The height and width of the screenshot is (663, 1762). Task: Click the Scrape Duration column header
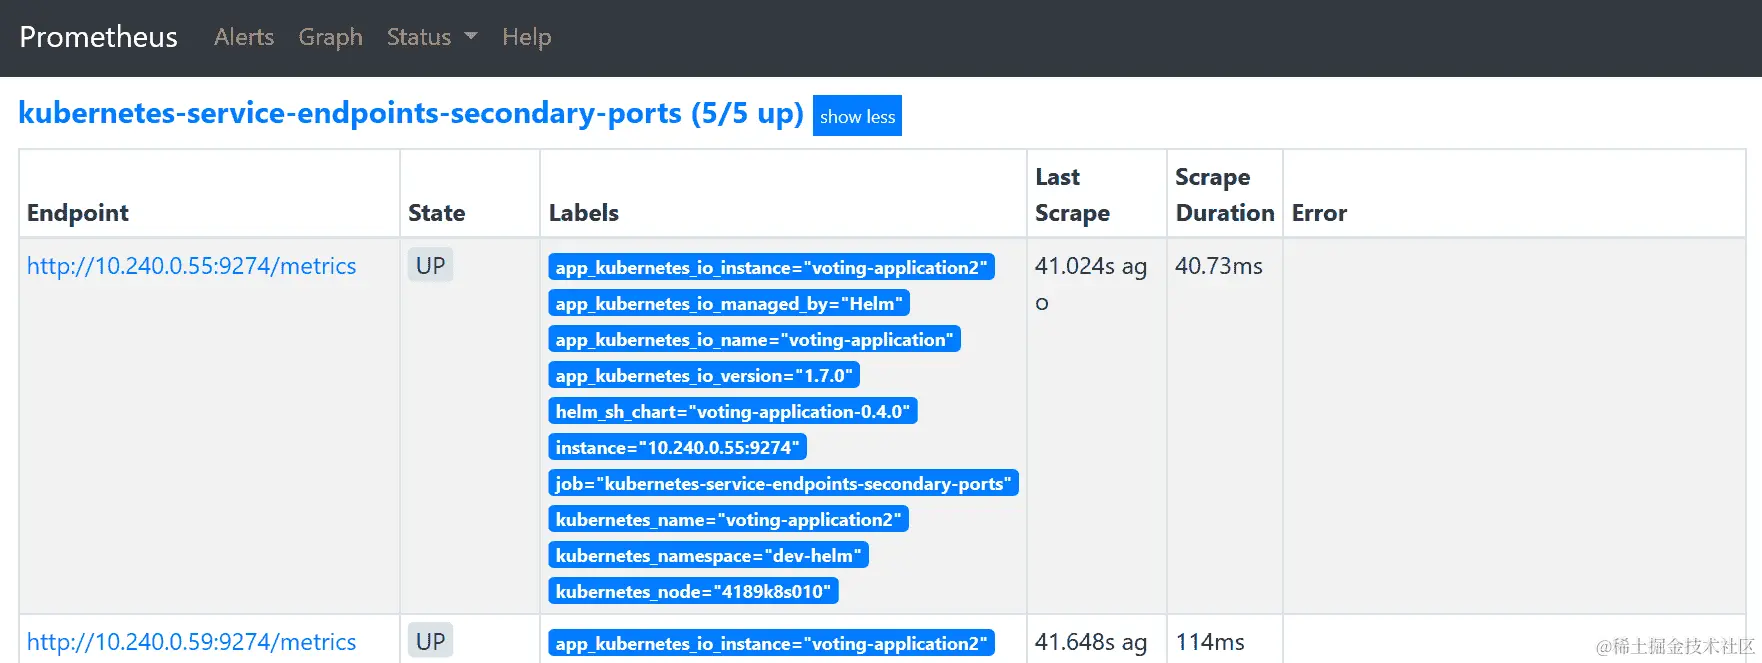1225,195
